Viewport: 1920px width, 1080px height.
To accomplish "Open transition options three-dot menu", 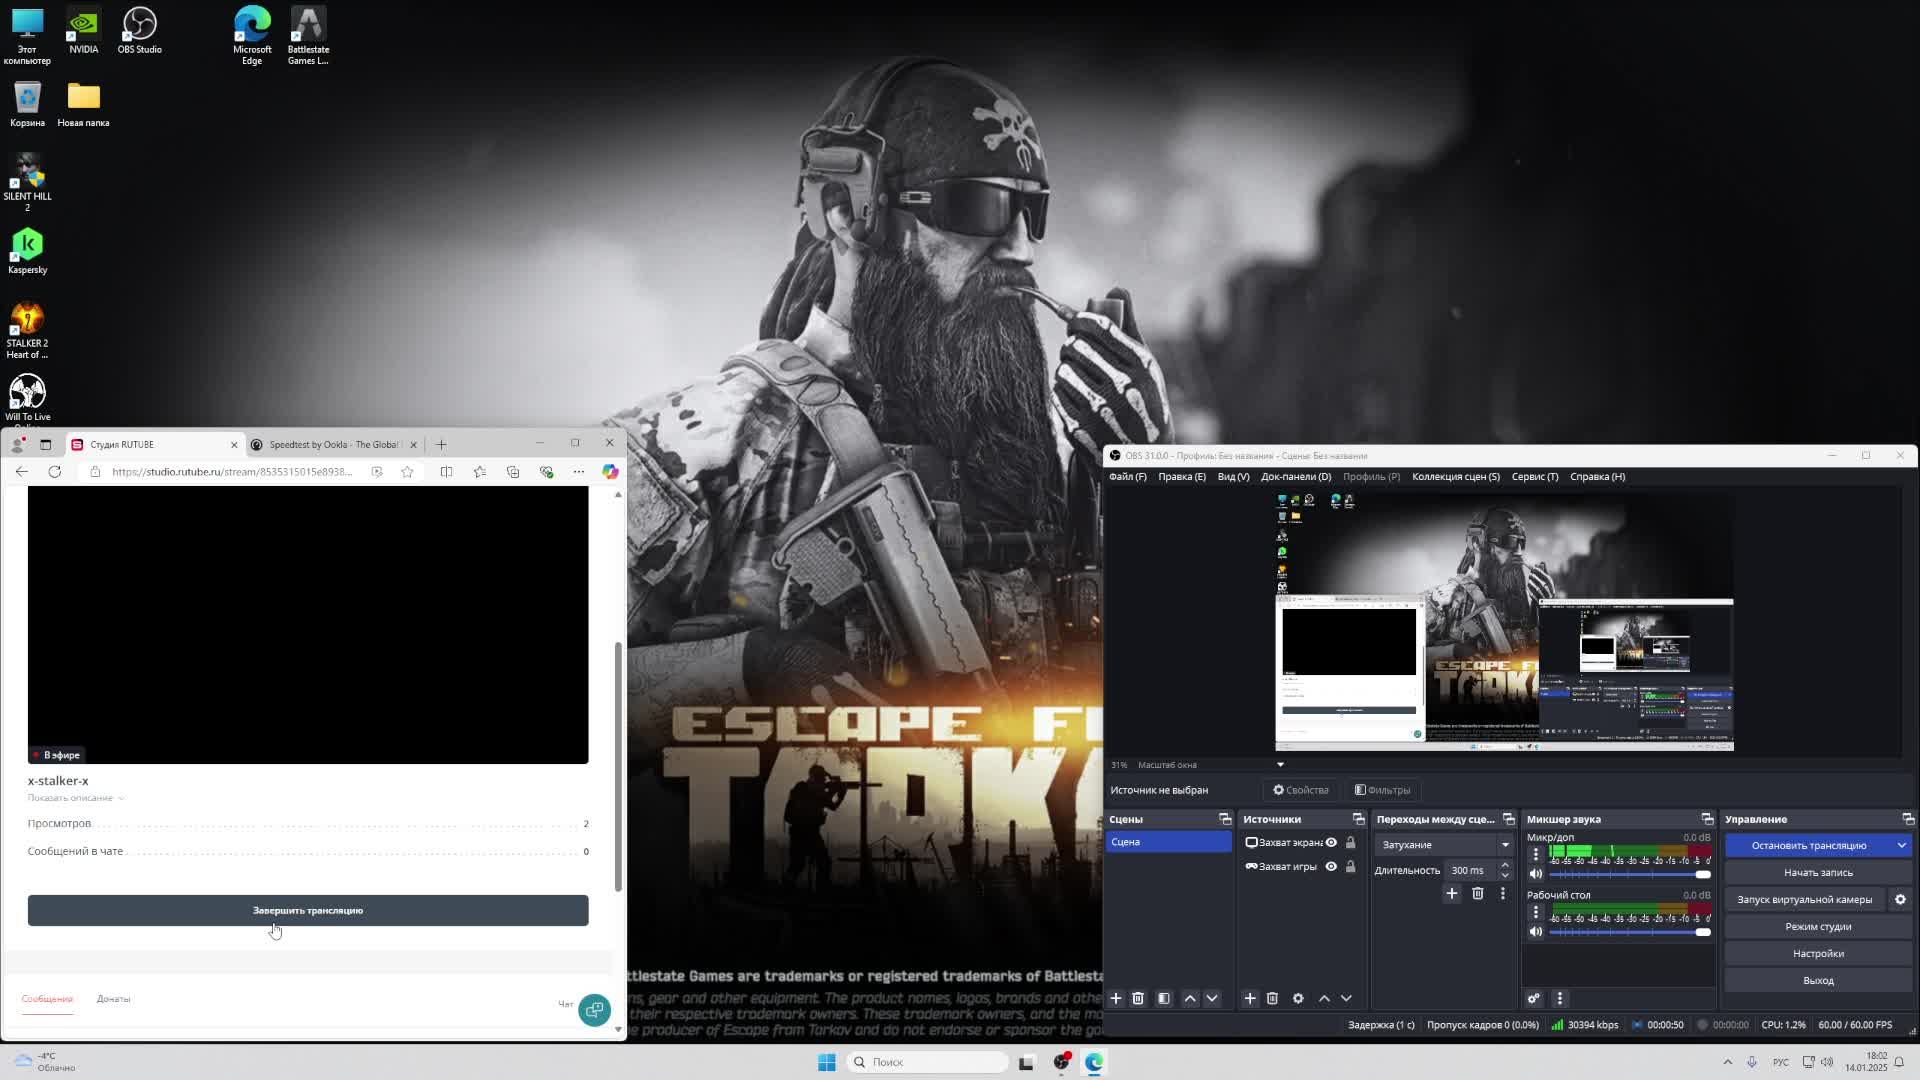I will coord(1502,893).
